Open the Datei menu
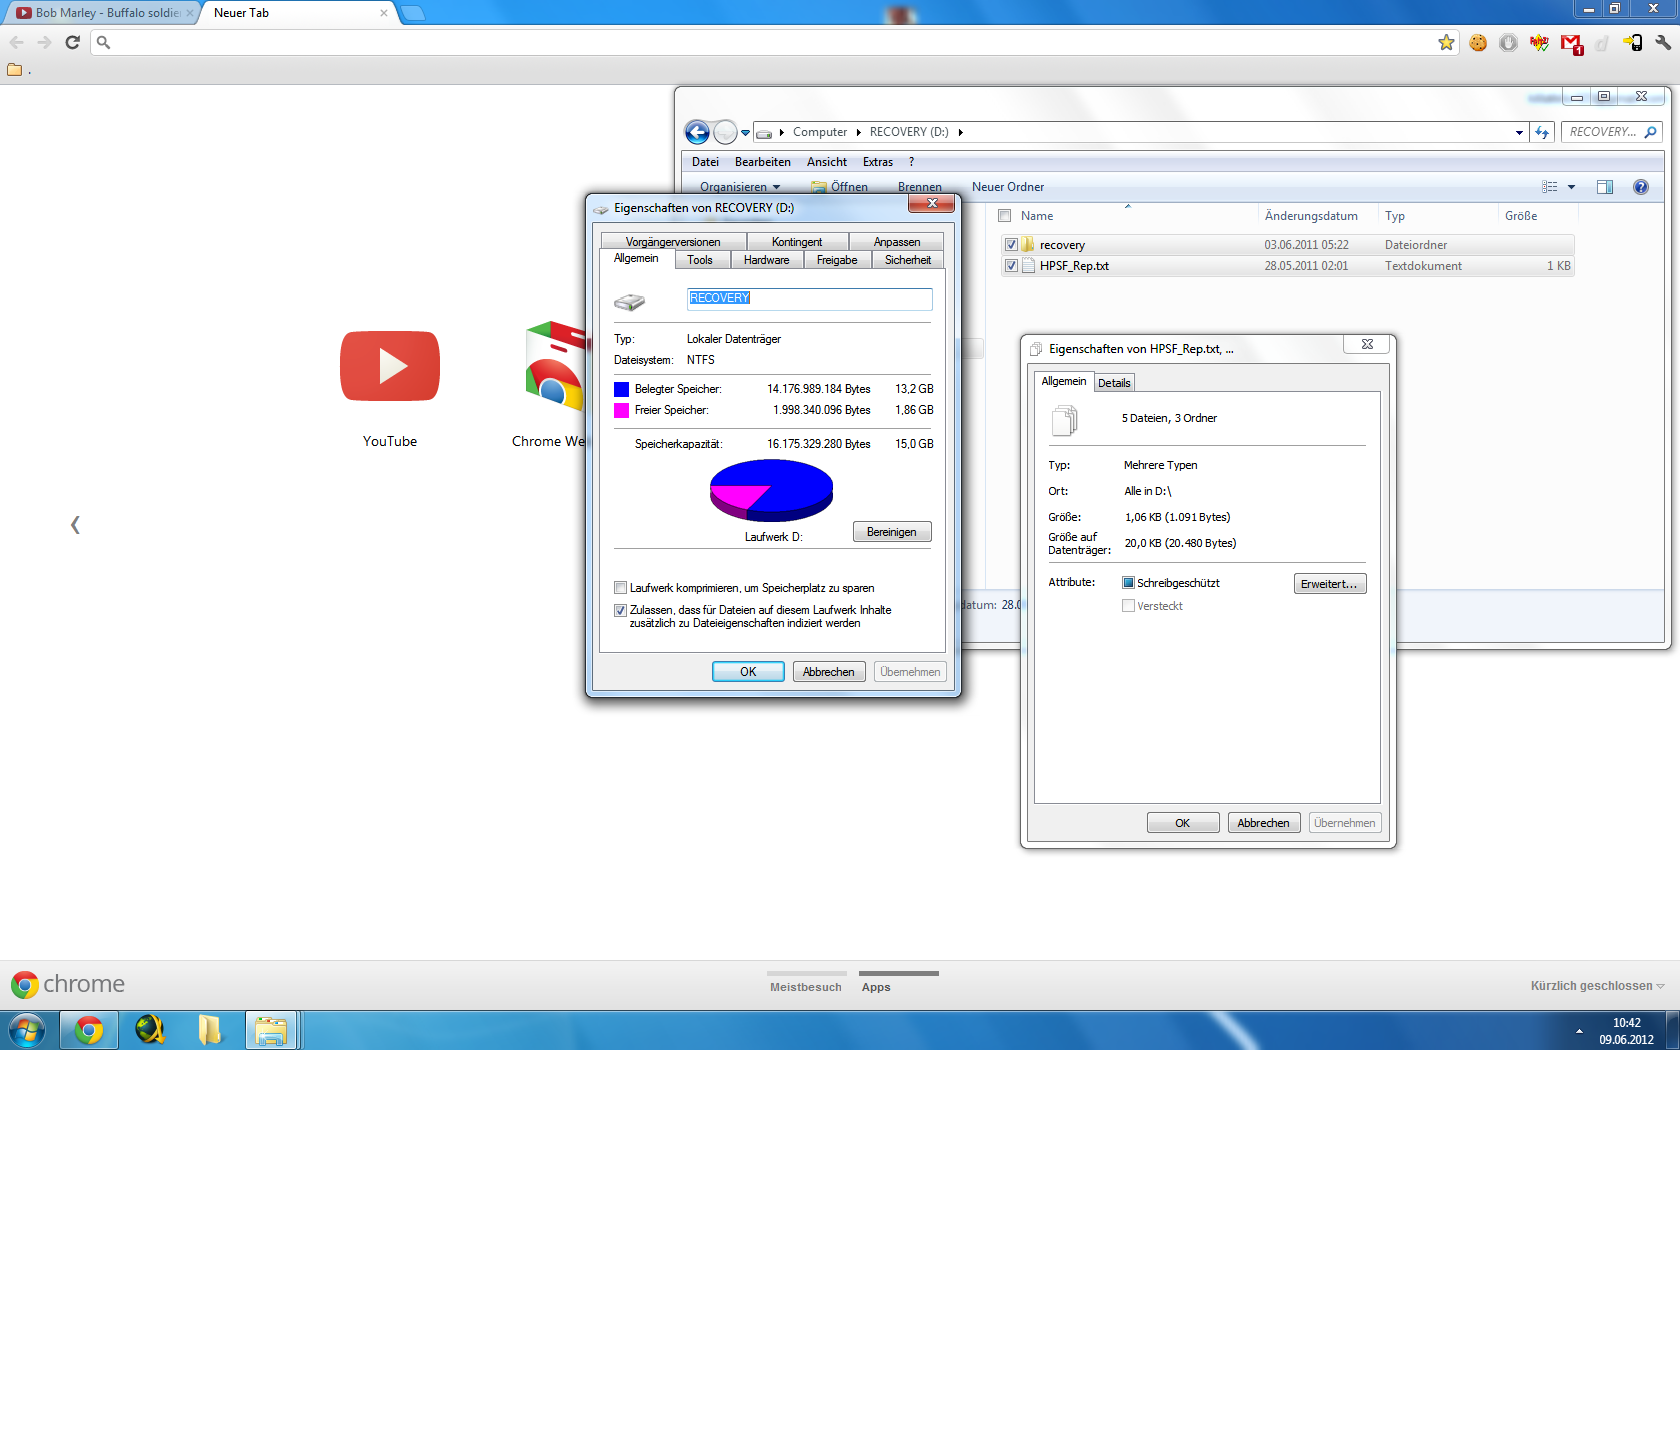This screenshot has width=1680, height=1448. coord(705,162)
